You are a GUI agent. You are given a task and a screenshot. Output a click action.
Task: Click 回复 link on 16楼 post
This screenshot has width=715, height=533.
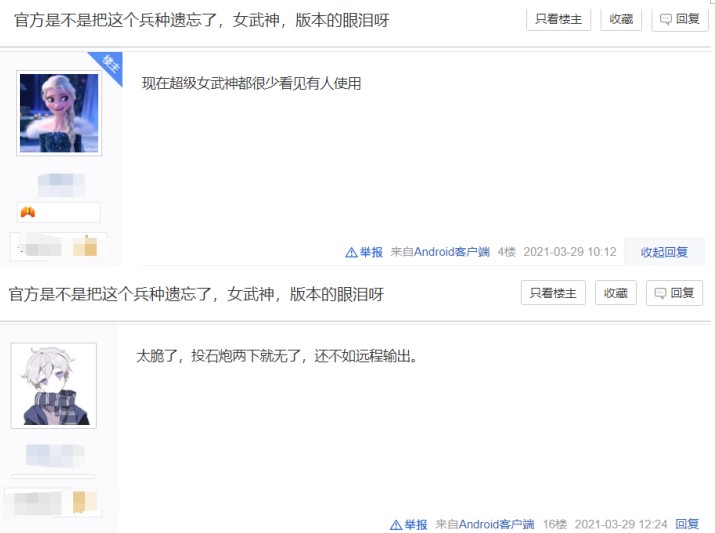click(x=687, y=524)
